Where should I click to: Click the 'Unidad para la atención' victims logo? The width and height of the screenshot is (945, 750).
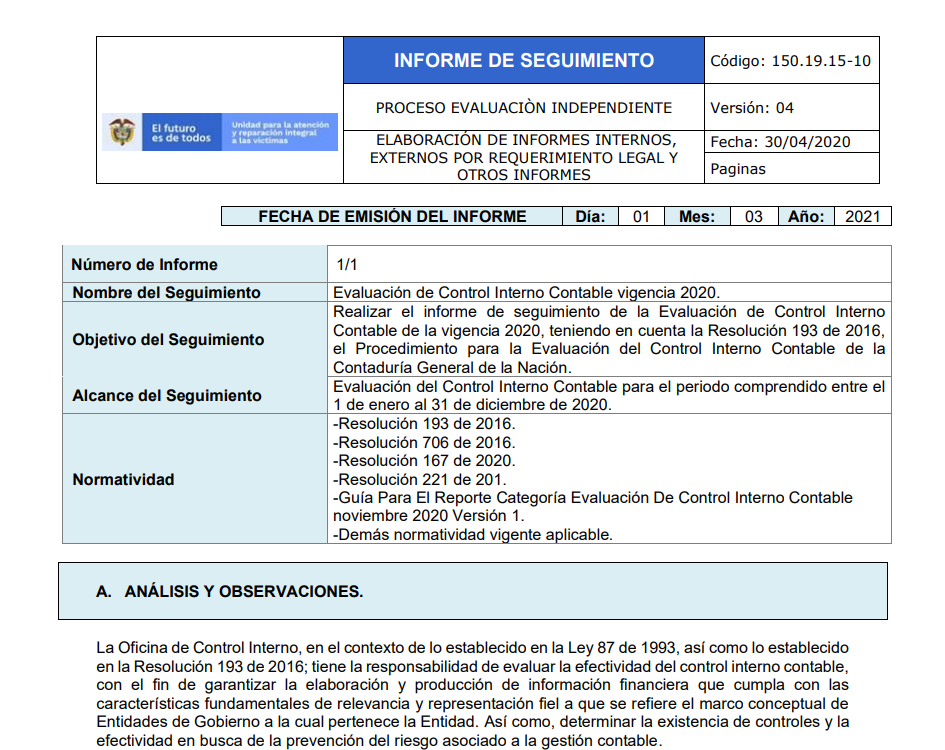tap(280, 133)
